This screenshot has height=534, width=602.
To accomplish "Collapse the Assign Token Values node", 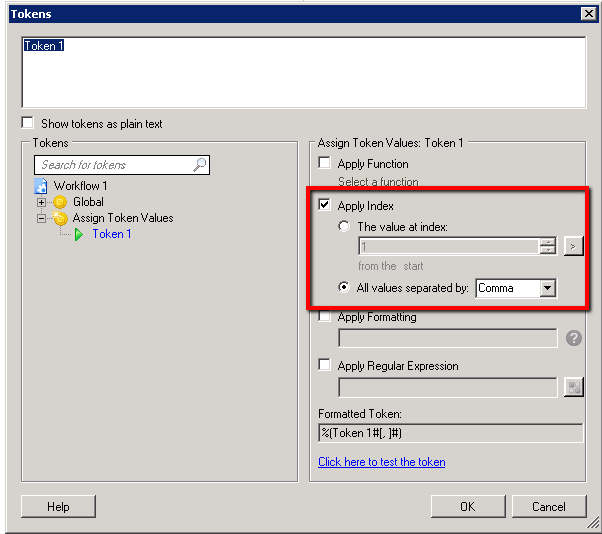I will 41,218.
